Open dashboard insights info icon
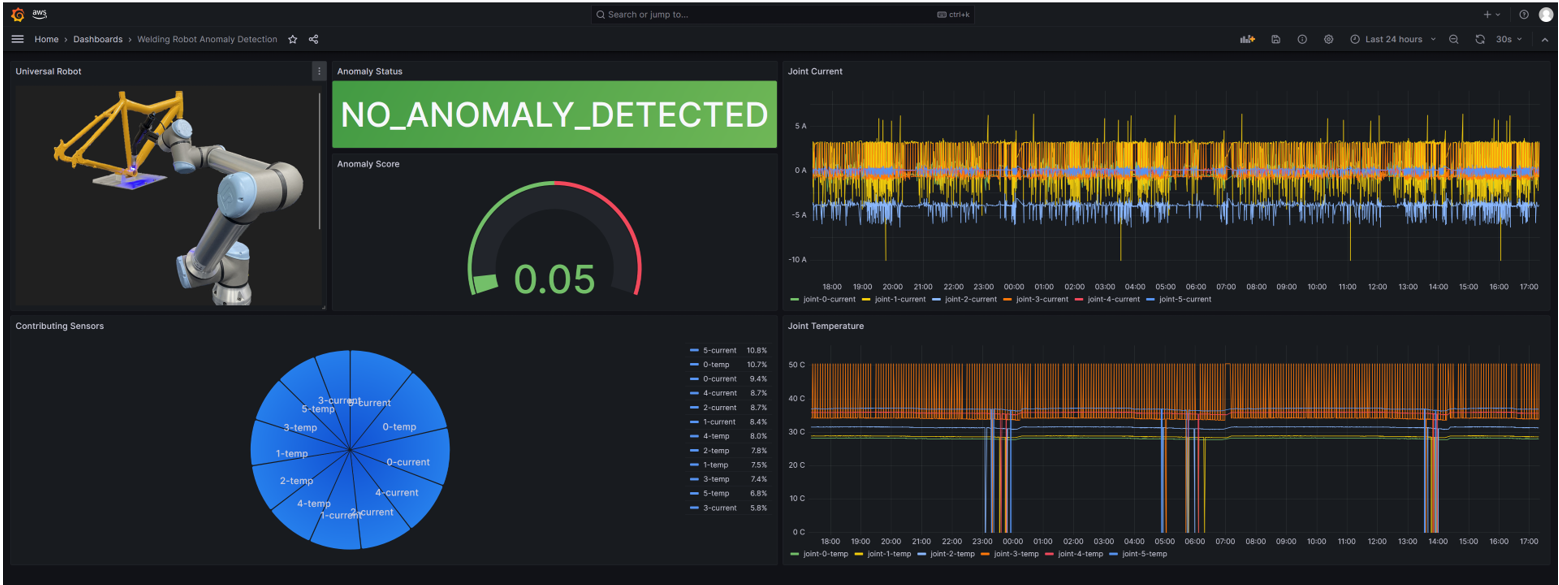Viewport: 1559px width, 585px height. click(x=1302, y=39)
